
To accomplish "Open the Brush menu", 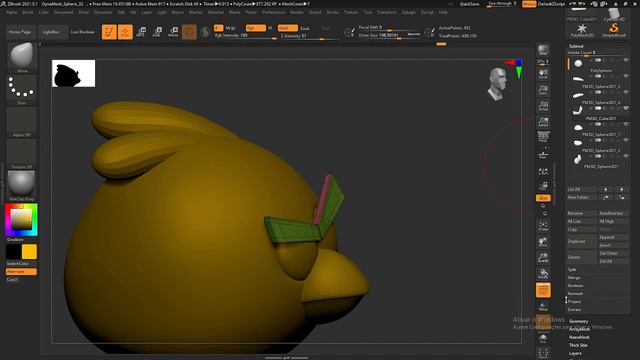I will tap(28, 12).
